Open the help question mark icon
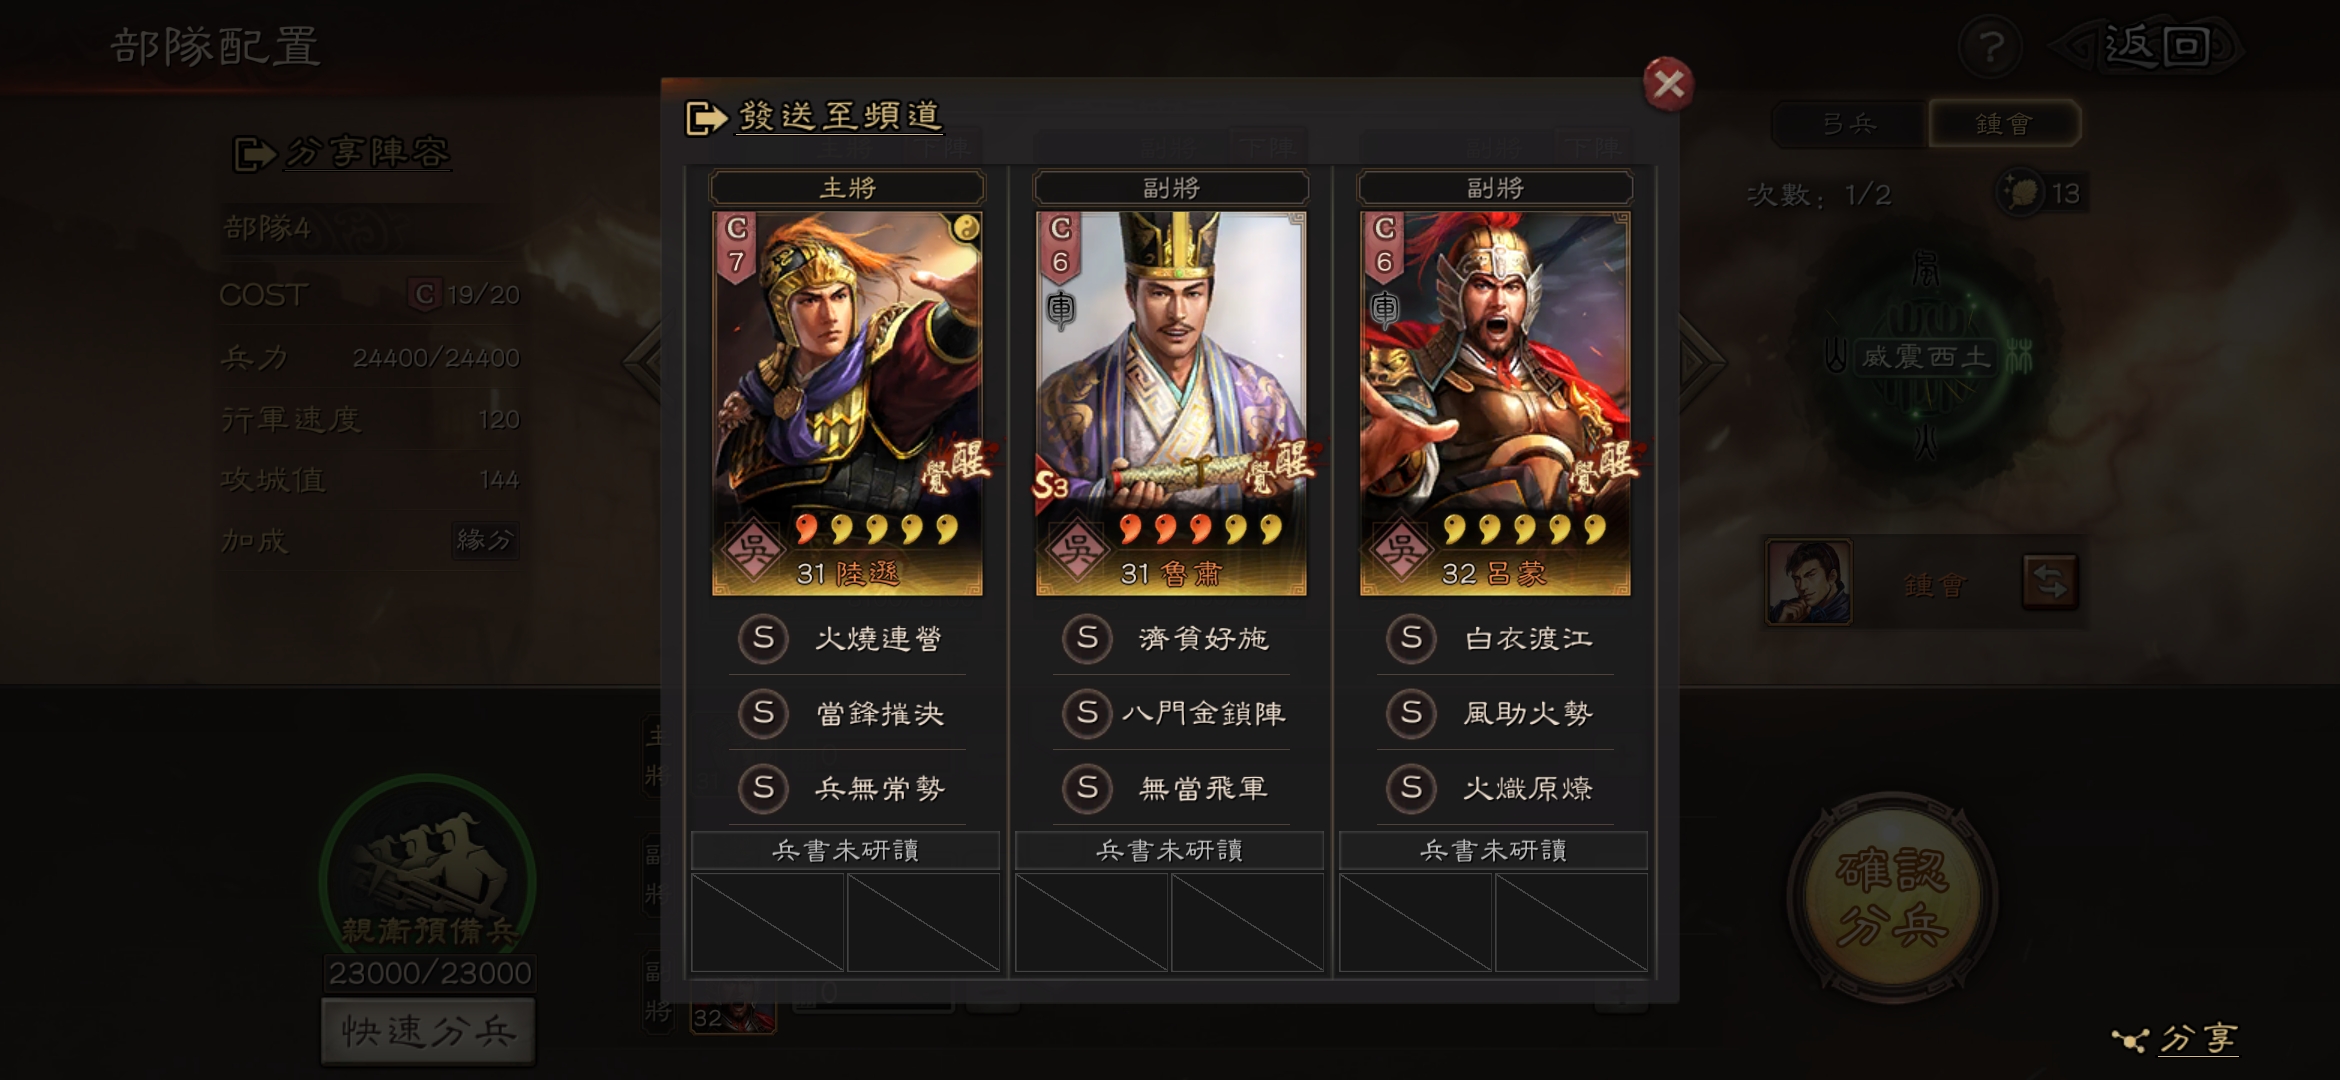This screenshot has height=1080, width=2340. click(1991, 46)
